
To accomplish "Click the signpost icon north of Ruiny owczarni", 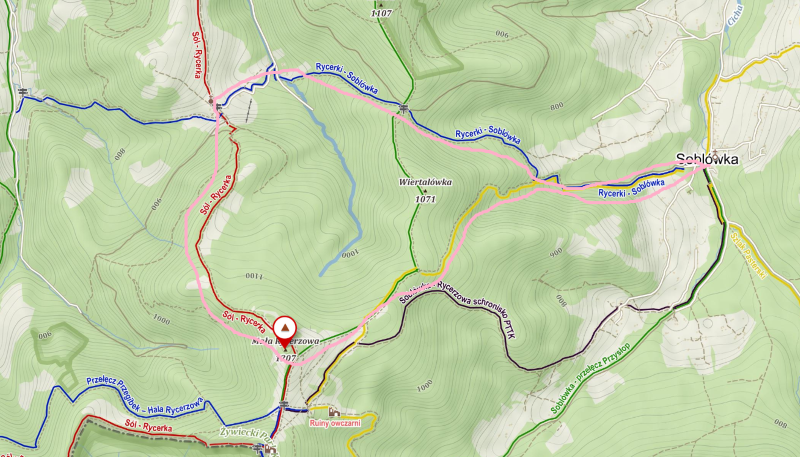I will point(283,404).
